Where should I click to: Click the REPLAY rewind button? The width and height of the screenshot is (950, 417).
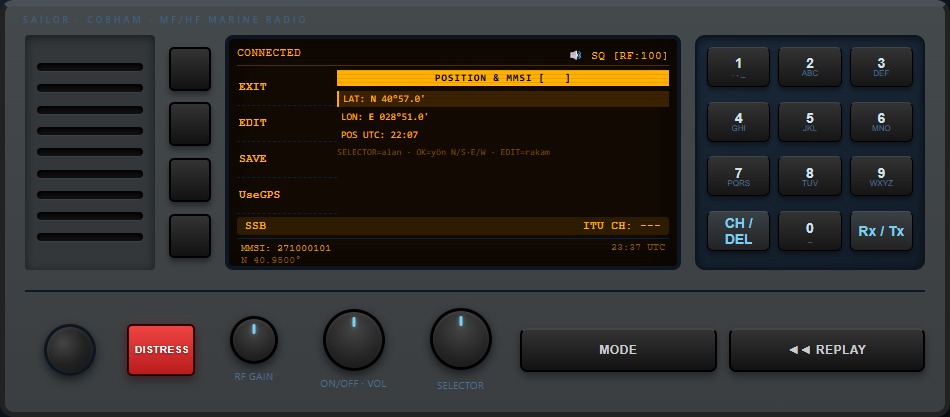coord(827,350)
